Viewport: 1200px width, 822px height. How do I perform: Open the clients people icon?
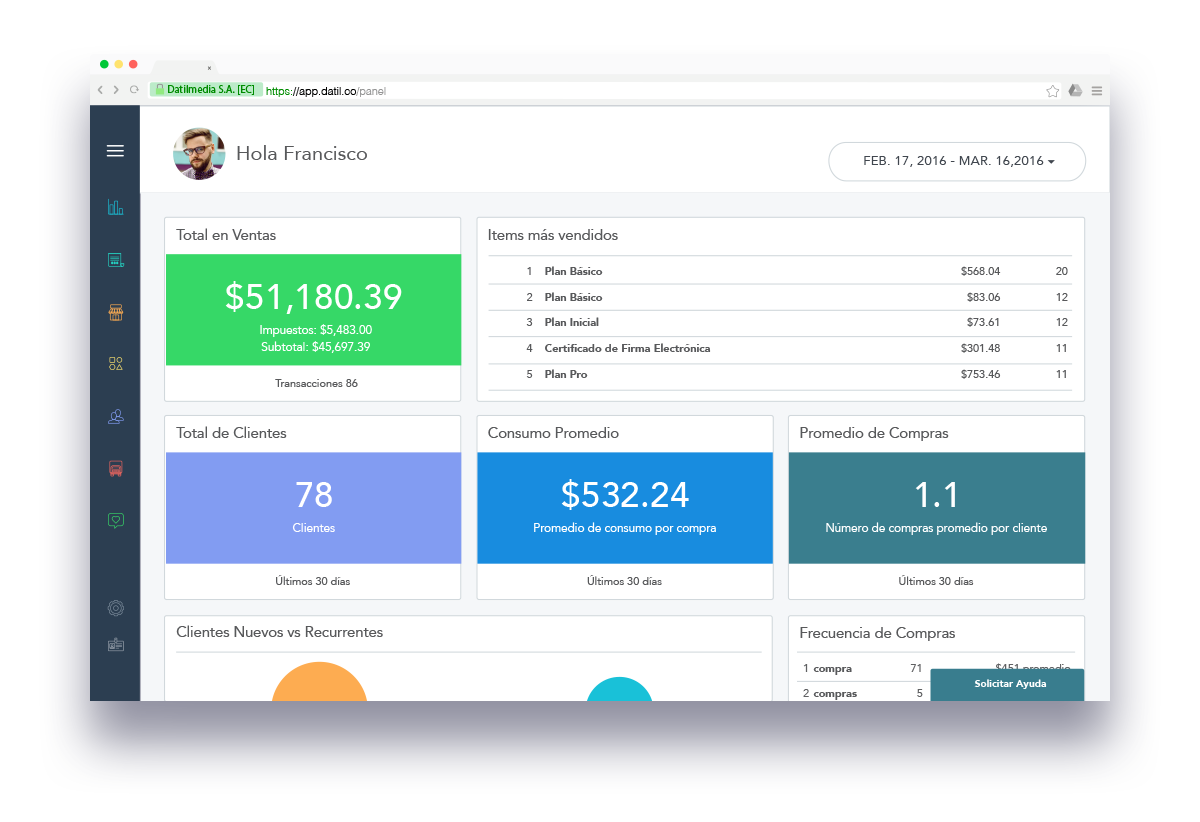[x=115, y=416]
